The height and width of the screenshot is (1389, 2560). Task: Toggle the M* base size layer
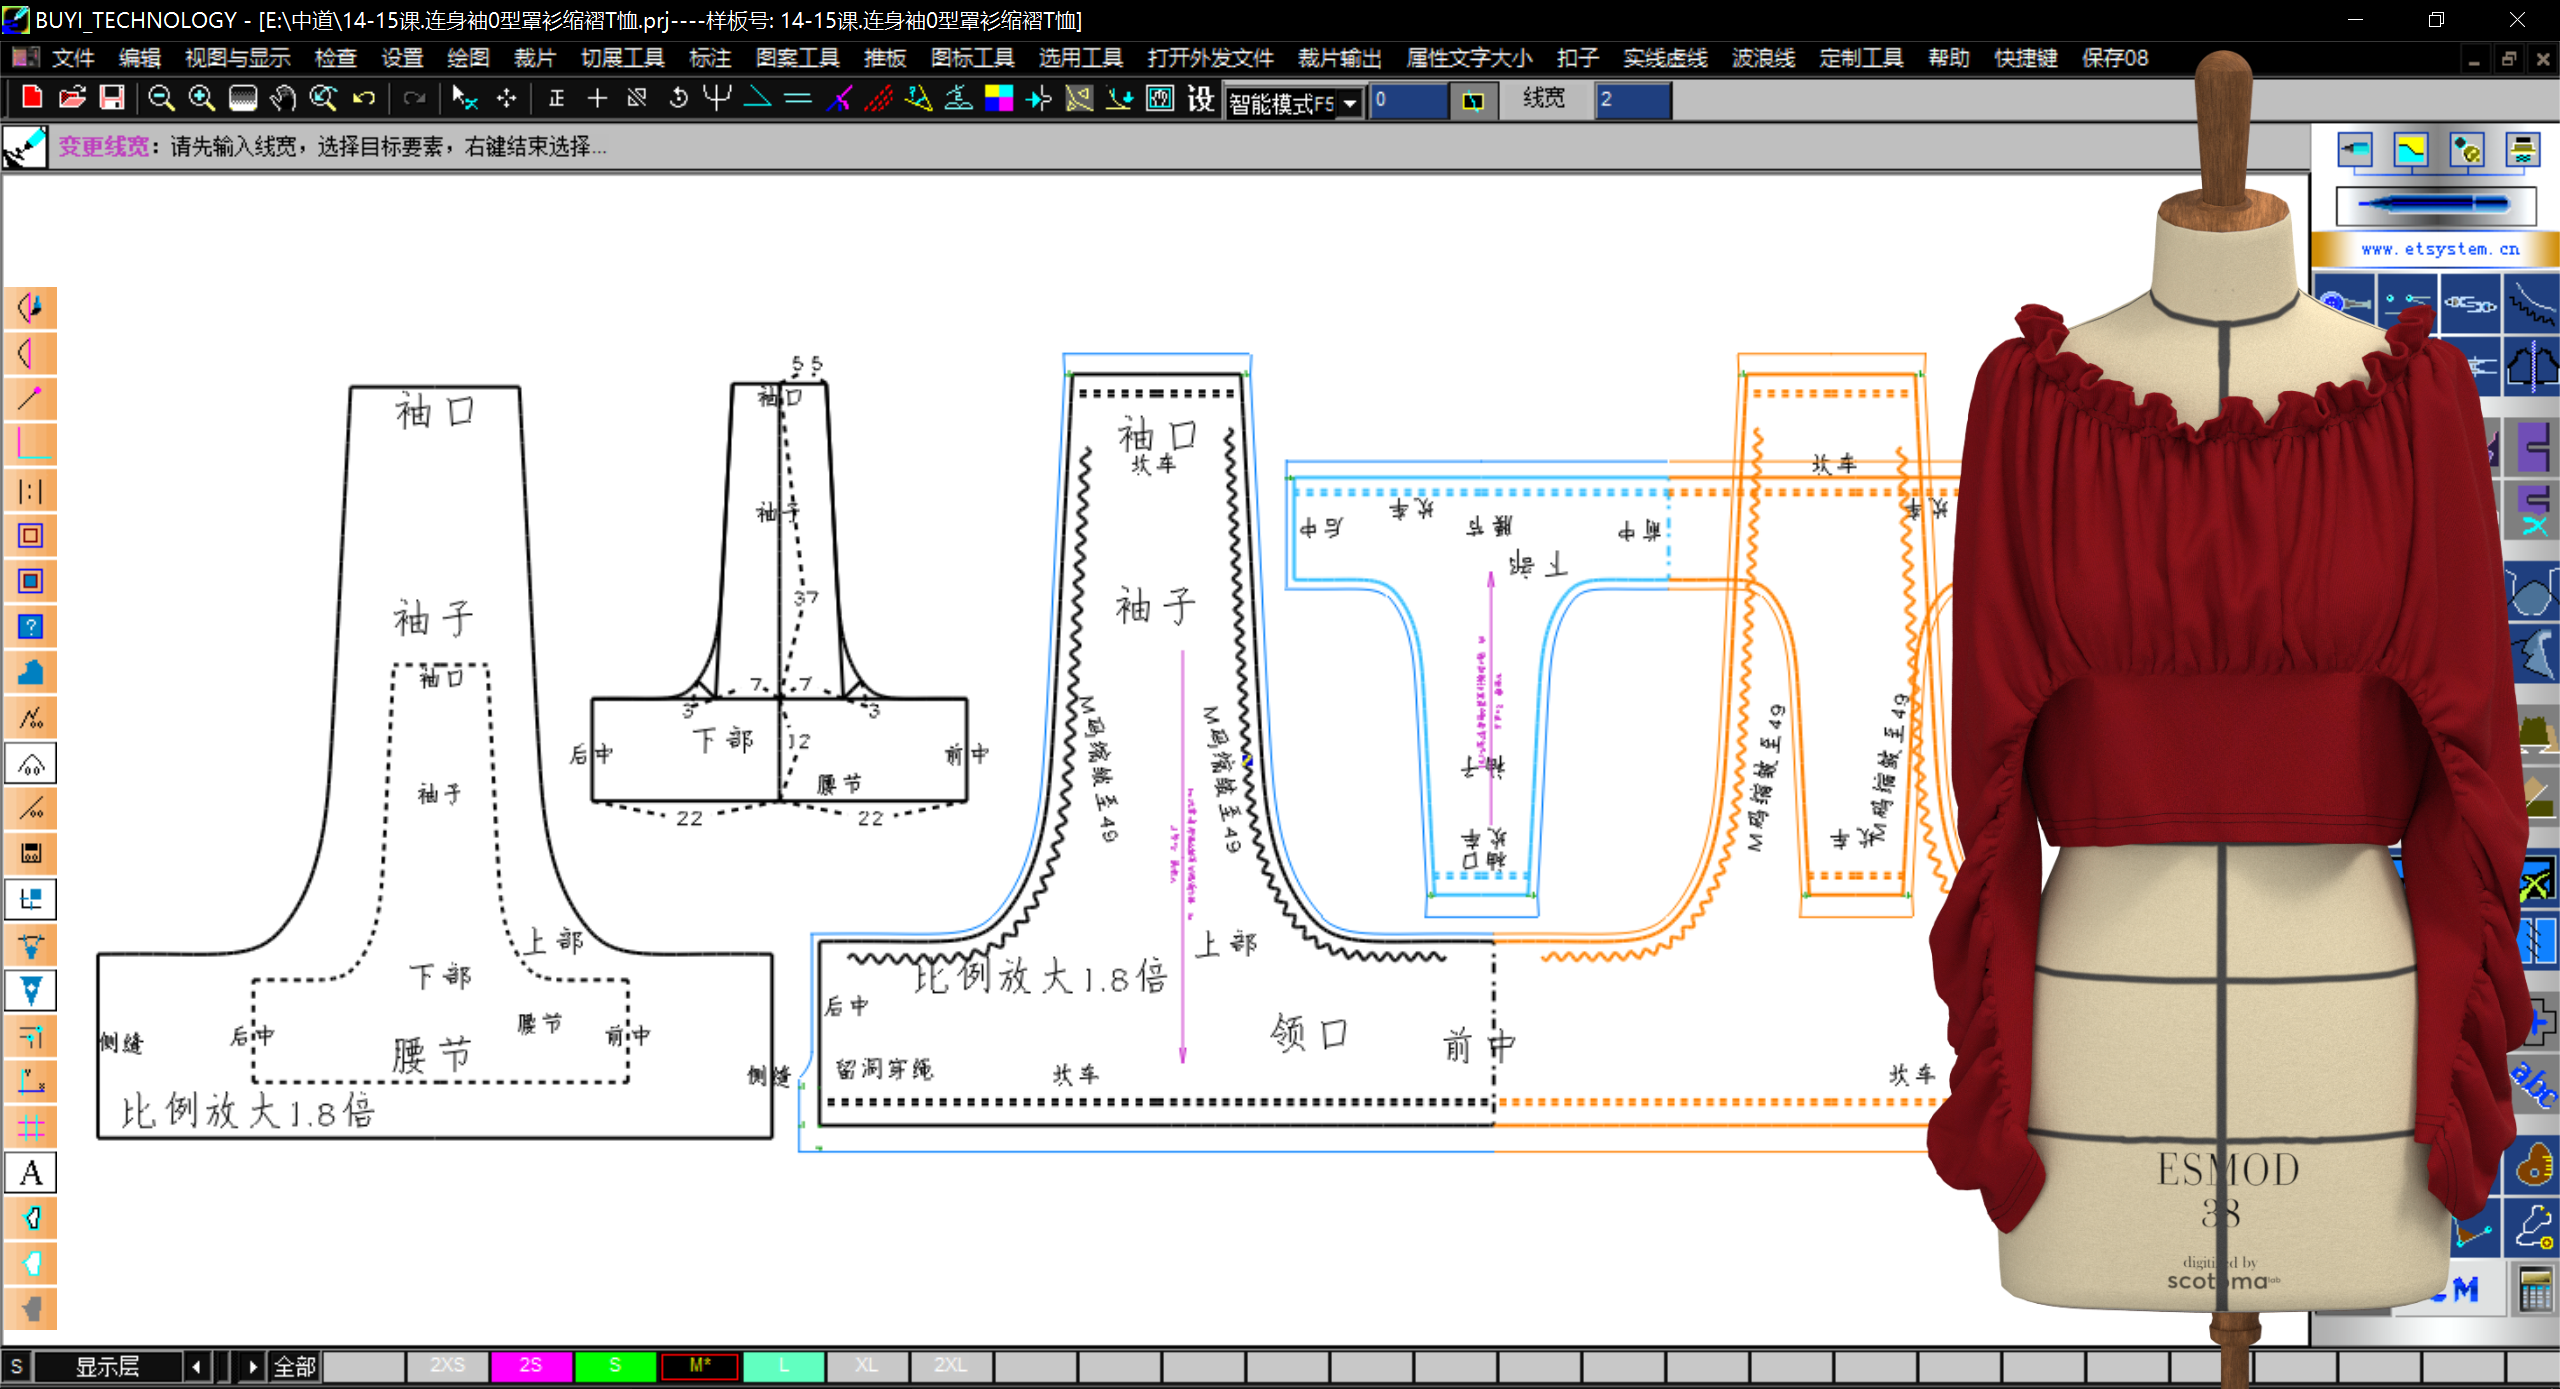pos(700,1365)
